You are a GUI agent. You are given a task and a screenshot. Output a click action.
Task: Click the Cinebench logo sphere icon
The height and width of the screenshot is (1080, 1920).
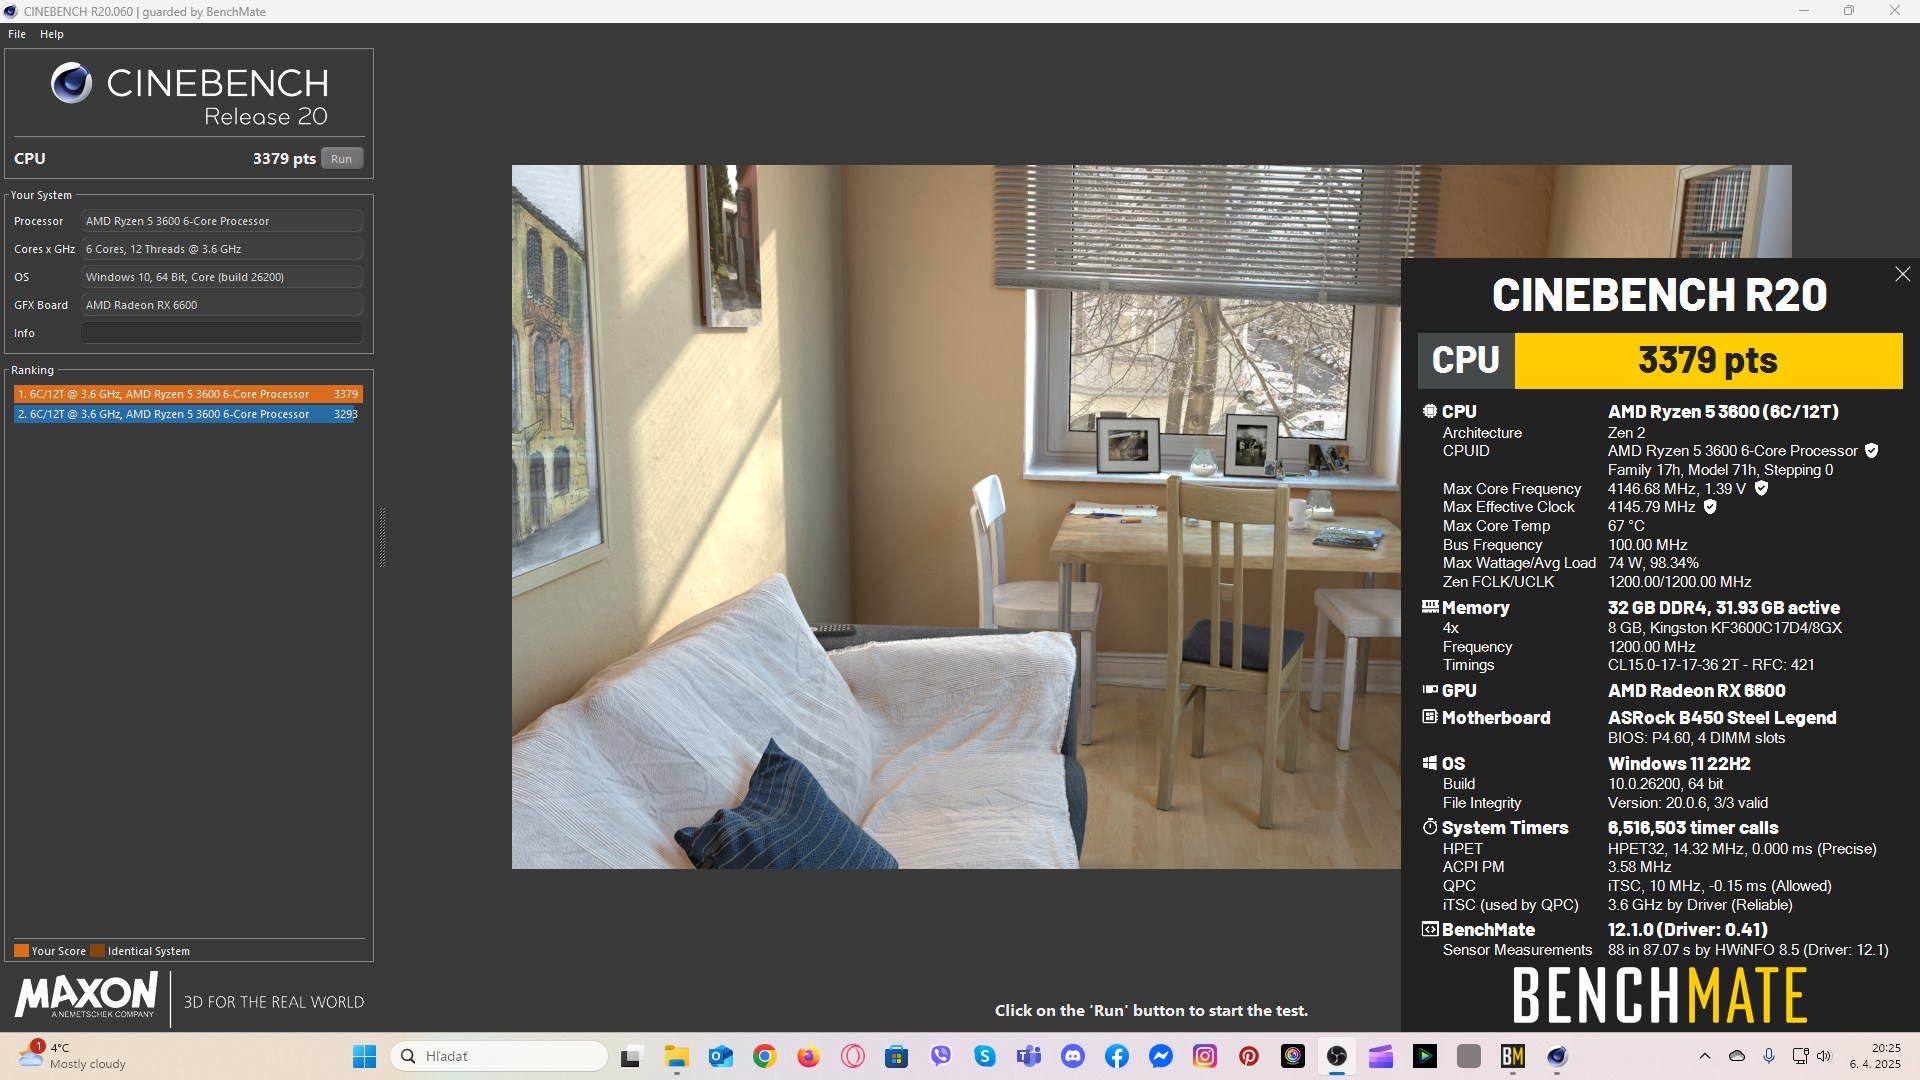71,83
